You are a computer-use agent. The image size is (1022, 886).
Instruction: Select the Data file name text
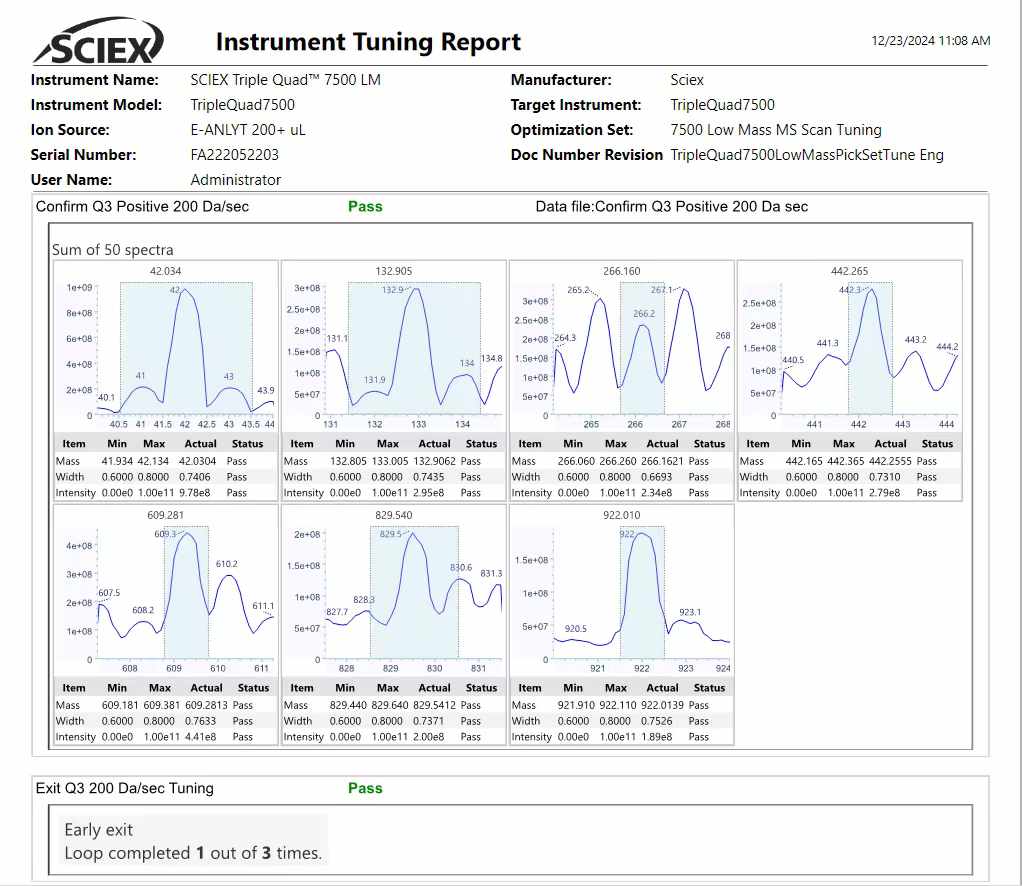click(672, 206)
